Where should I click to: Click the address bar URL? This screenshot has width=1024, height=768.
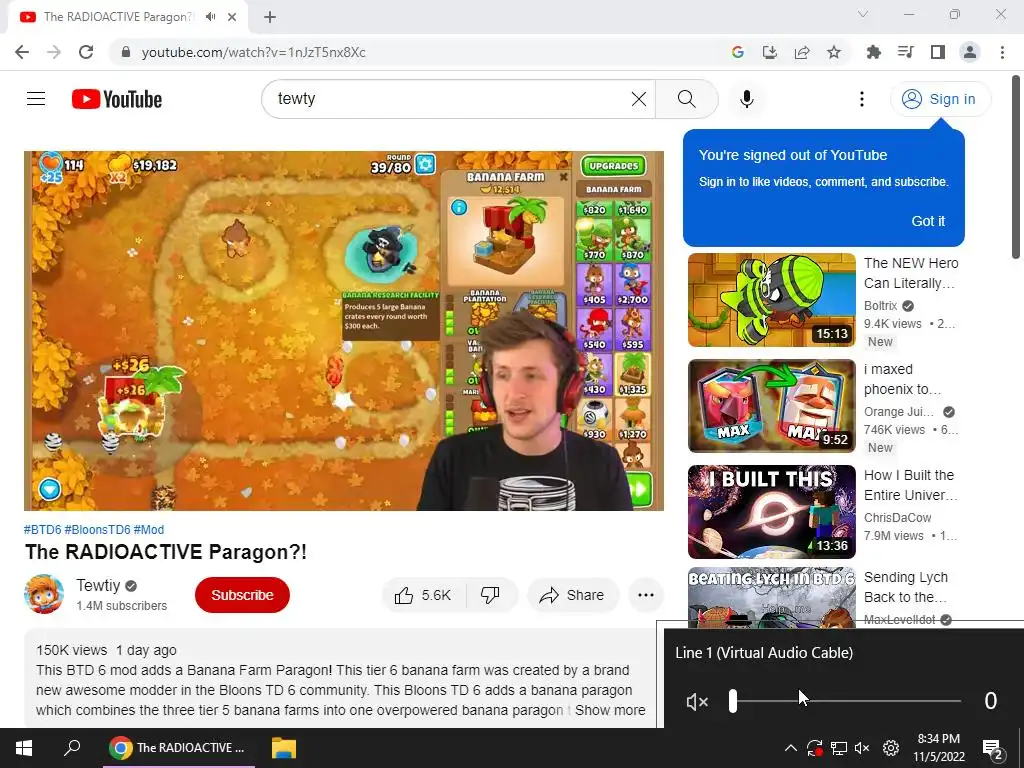[253, 52]
